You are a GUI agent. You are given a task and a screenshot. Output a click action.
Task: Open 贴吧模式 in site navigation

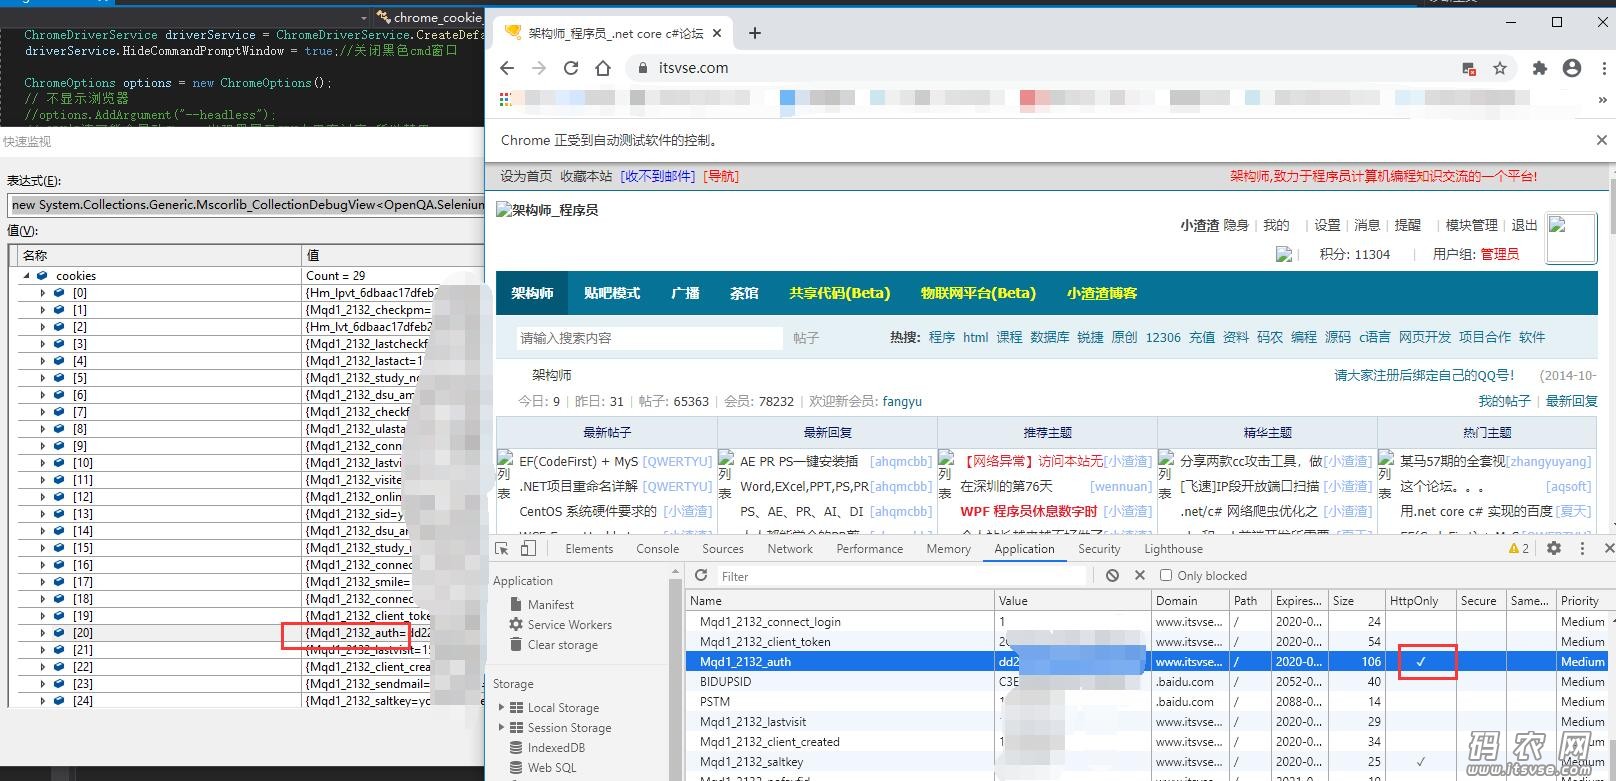pyautogui.click(x=612, y=293)
